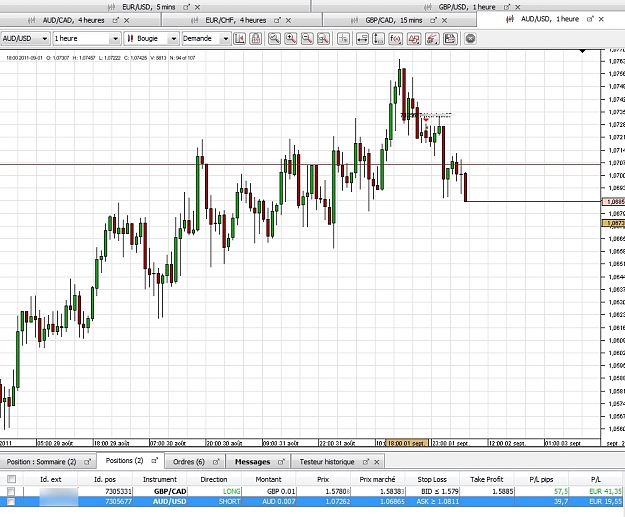Click the fourth magnifier icon in the toolbar
Screen dimensions: 625x517
coord(323,39)
